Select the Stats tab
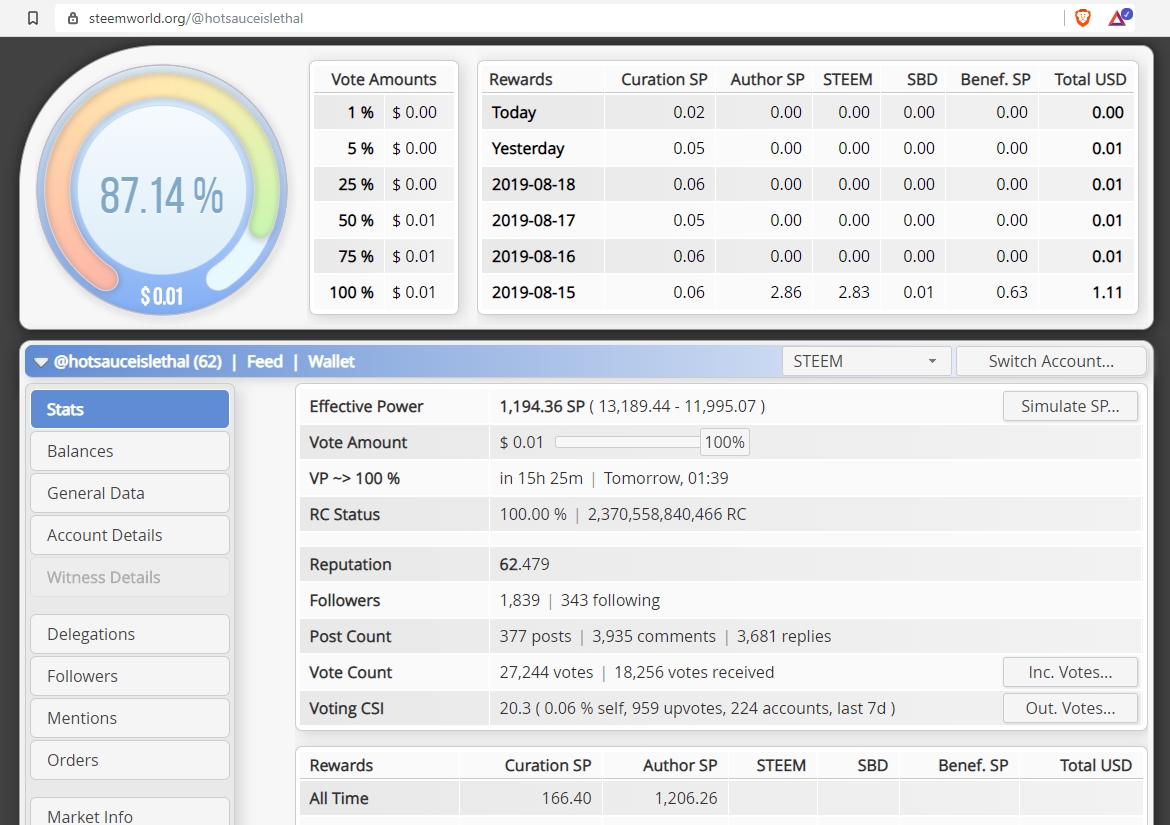Screen dimensions: 1170x825 130,409
